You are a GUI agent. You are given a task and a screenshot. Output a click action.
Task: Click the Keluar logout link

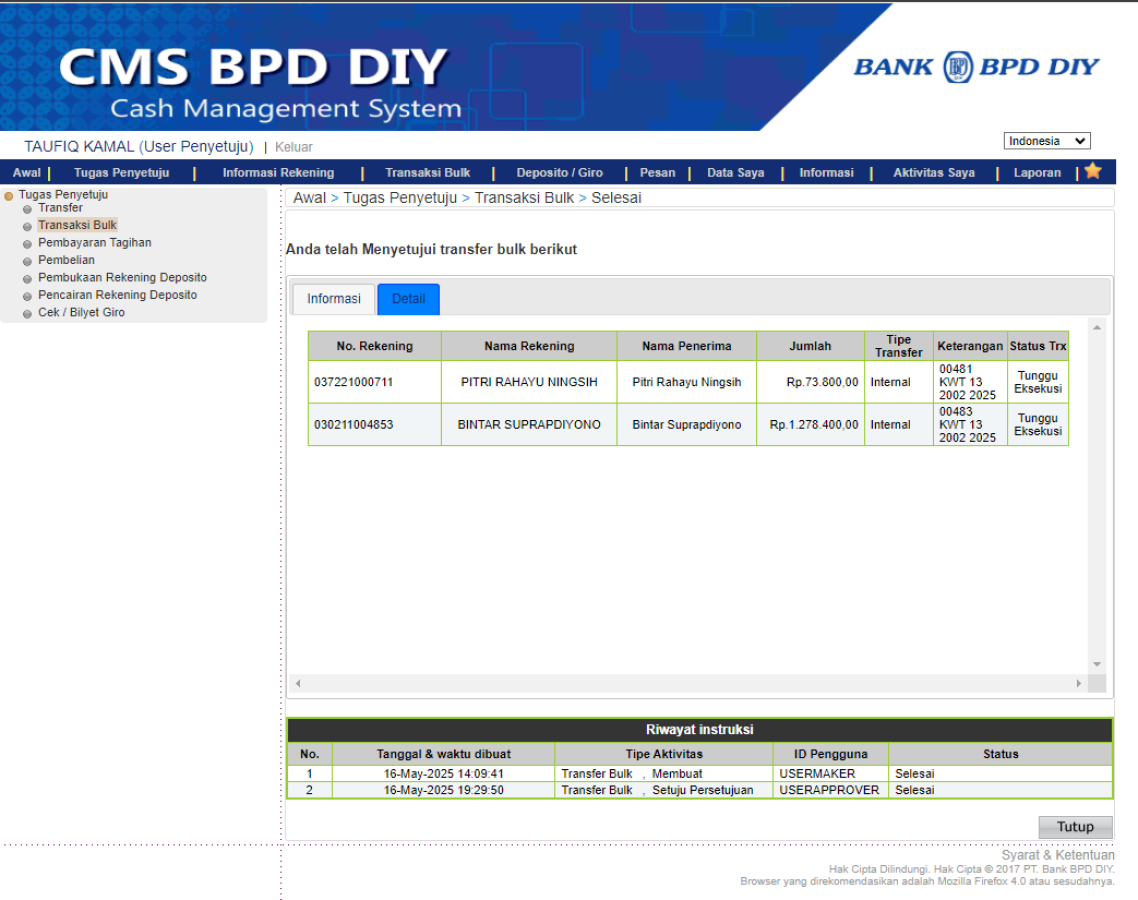293,147
